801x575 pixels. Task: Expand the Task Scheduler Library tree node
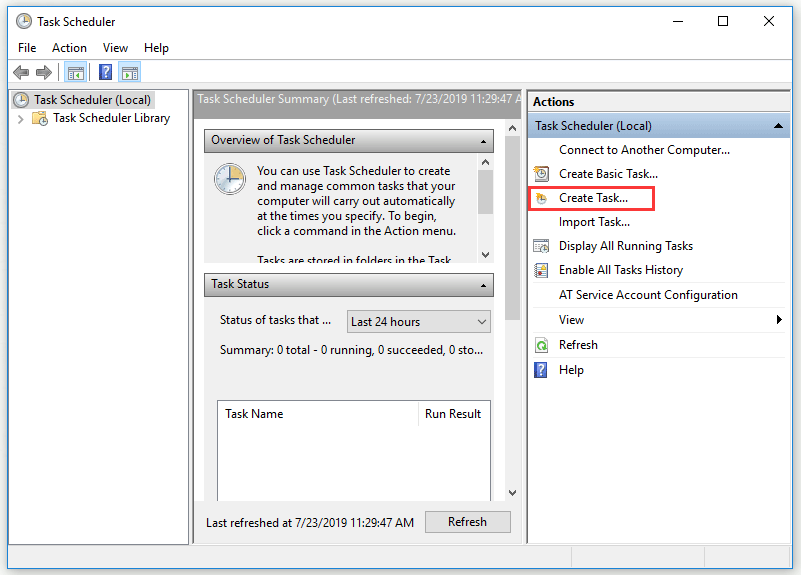pyautogui.click(x=20, y=119)
